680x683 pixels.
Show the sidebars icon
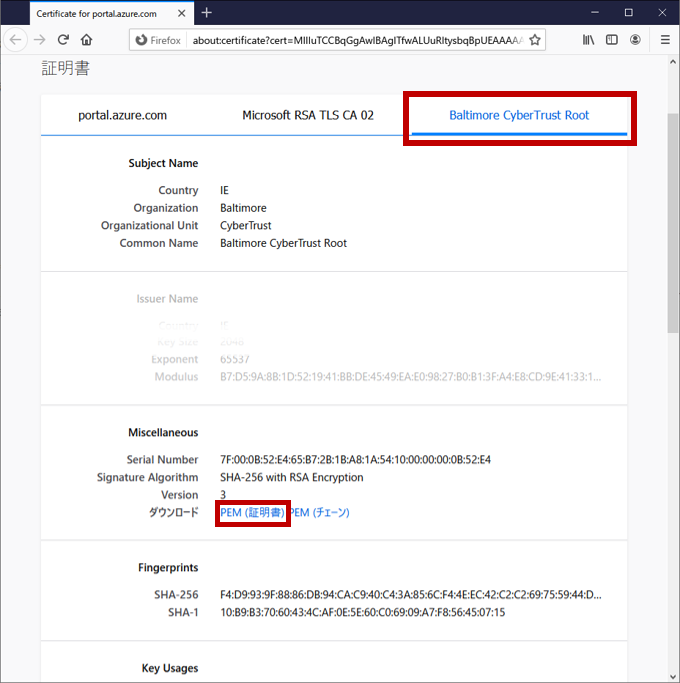coord(612,40)
